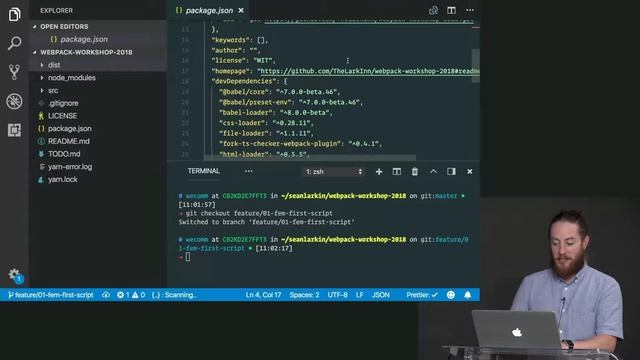Open the Manage gear icon
This screenshot has width=640, height=360.
pyautogui.click(x=14, y=274)
